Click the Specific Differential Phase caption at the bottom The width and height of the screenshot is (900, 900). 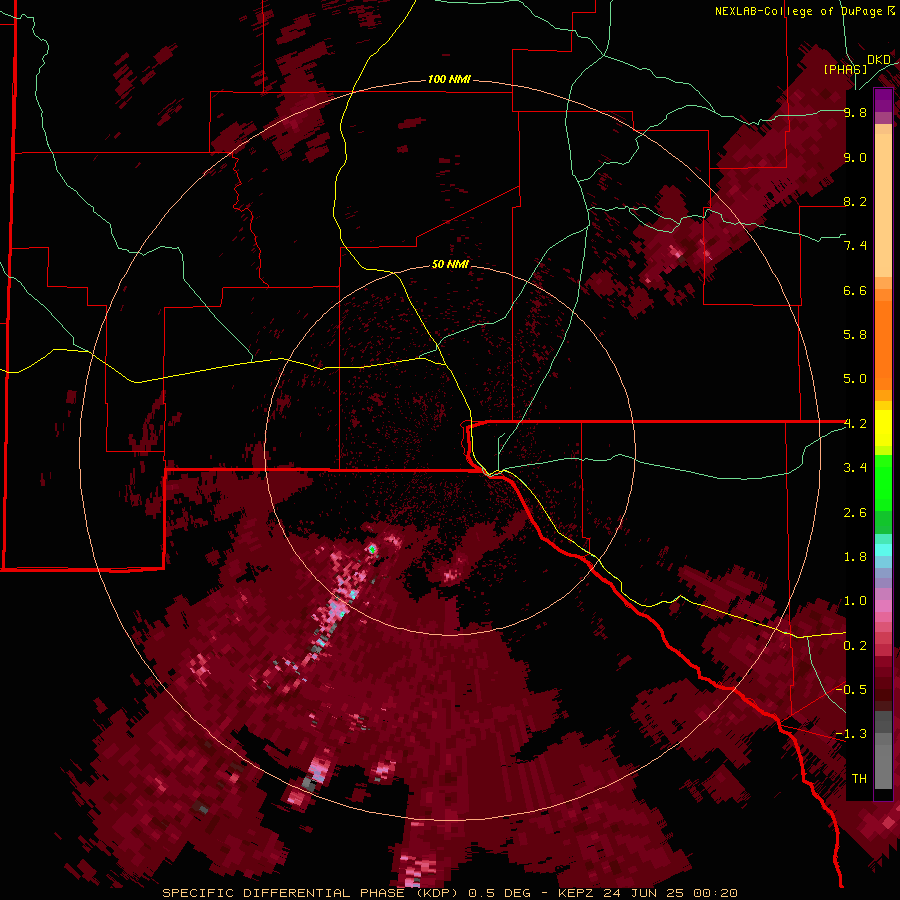pyautogui.click(x=450, y=893)
